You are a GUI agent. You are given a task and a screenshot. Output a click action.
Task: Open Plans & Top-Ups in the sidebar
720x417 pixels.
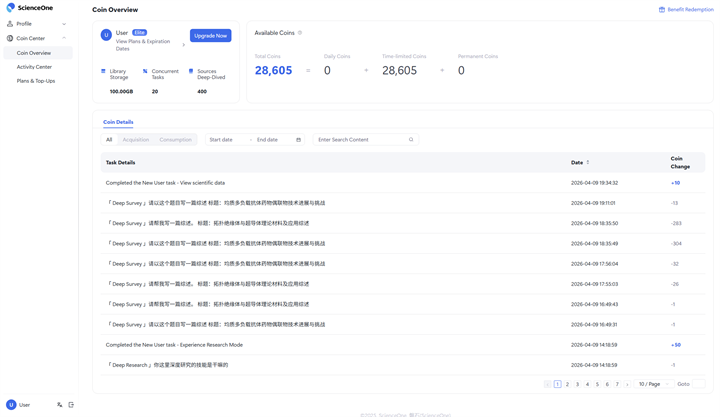36,81
